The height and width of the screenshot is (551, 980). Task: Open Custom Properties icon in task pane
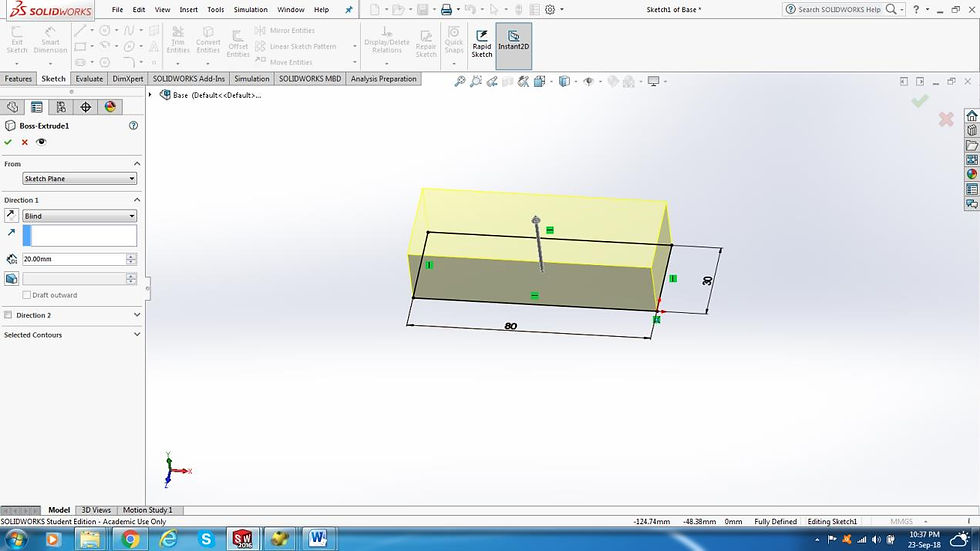pos(972,189)
